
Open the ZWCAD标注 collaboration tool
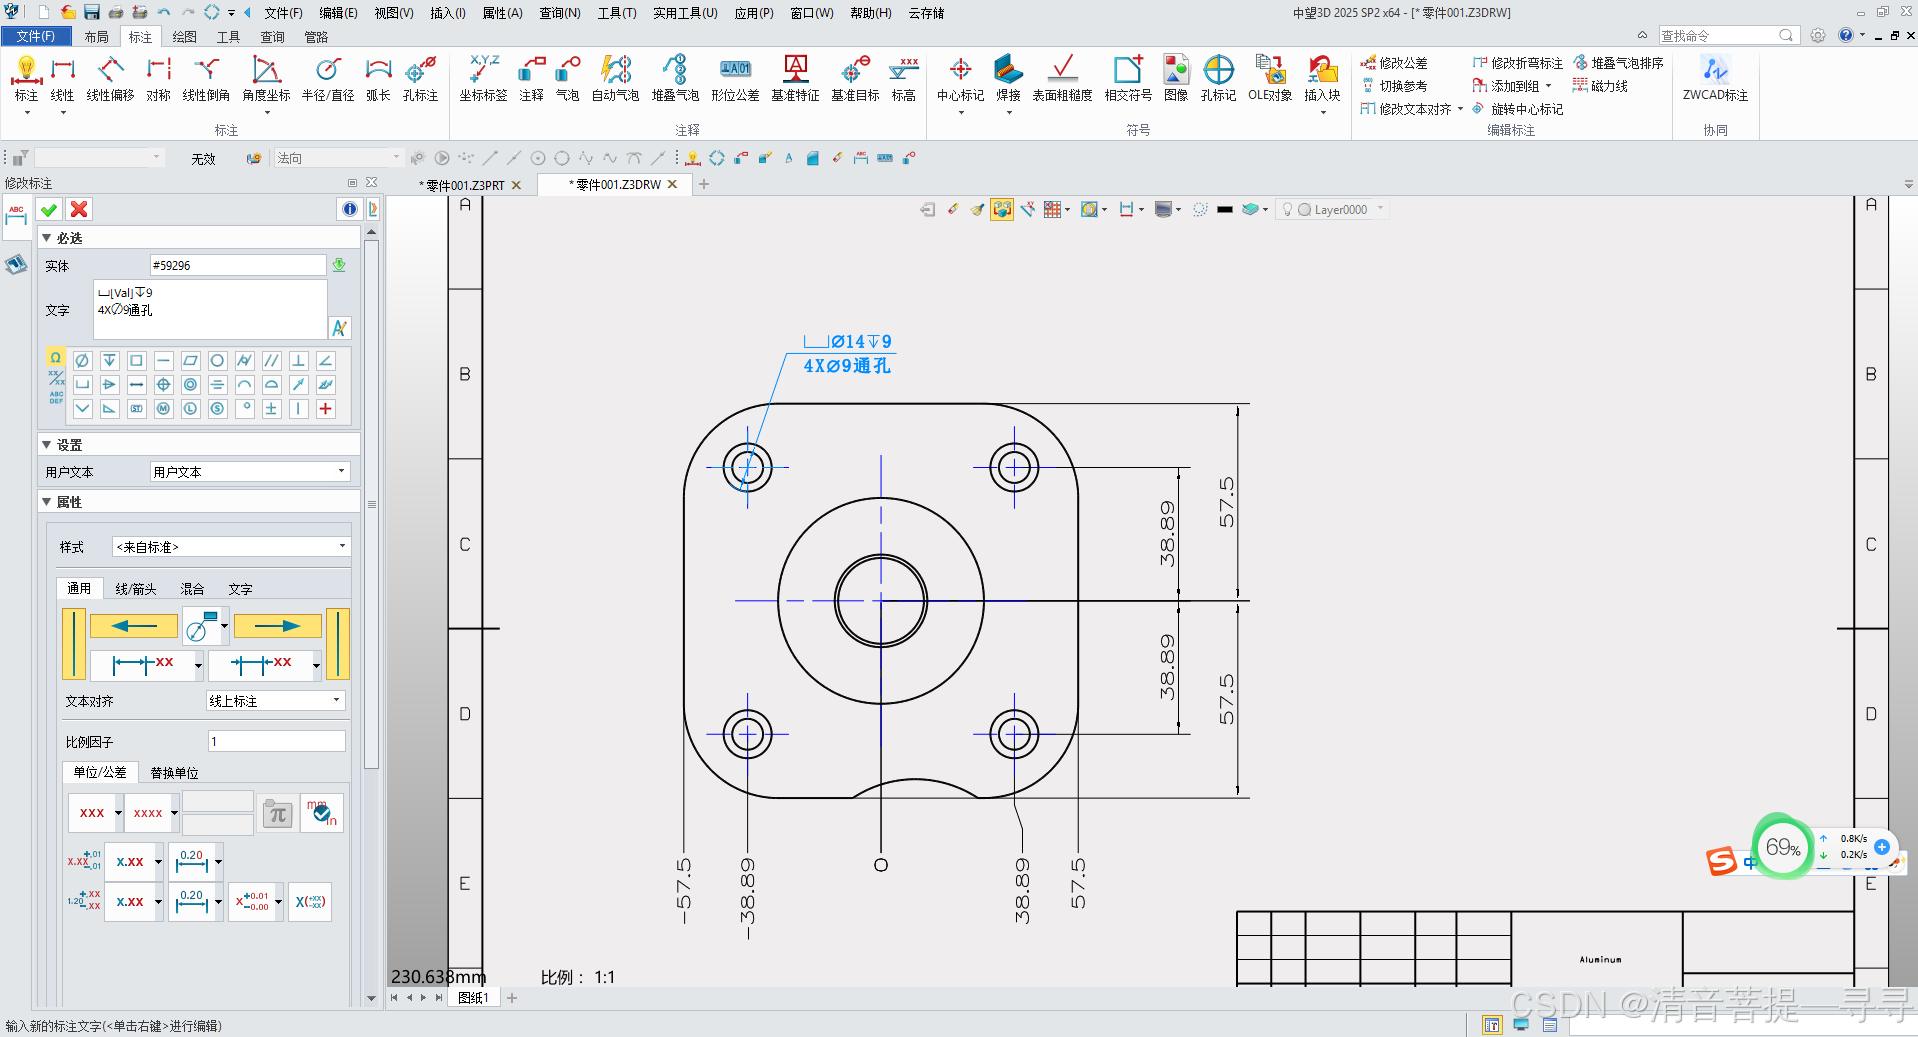click(x=1715, y=79)
